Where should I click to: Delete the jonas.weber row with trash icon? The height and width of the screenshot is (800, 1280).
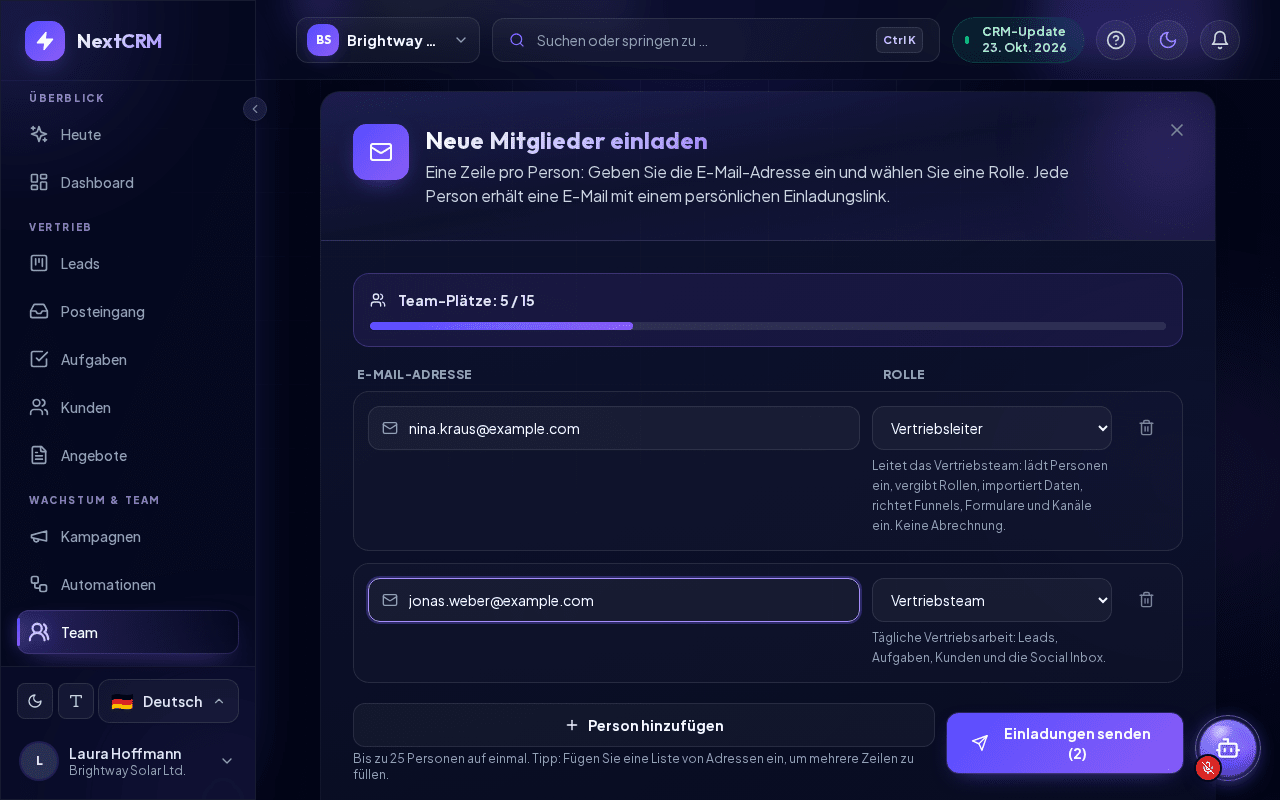click(1147, 600)
